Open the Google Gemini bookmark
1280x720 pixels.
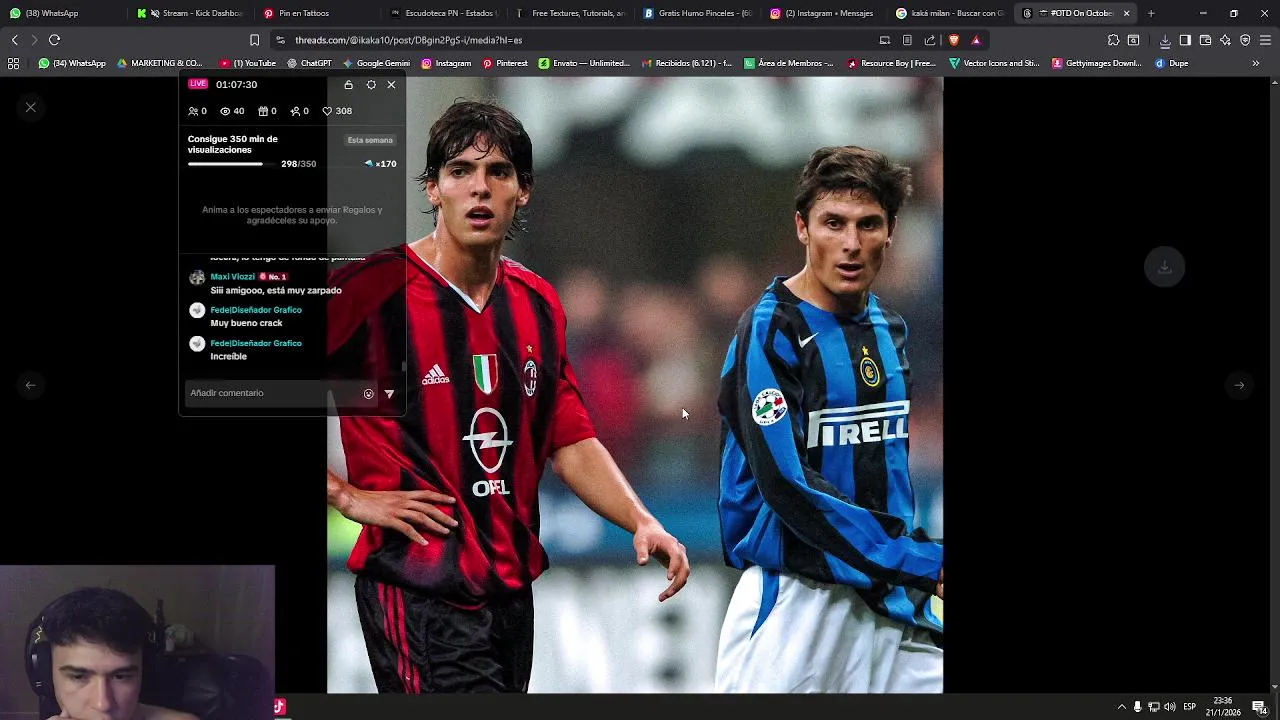point(377,63)
